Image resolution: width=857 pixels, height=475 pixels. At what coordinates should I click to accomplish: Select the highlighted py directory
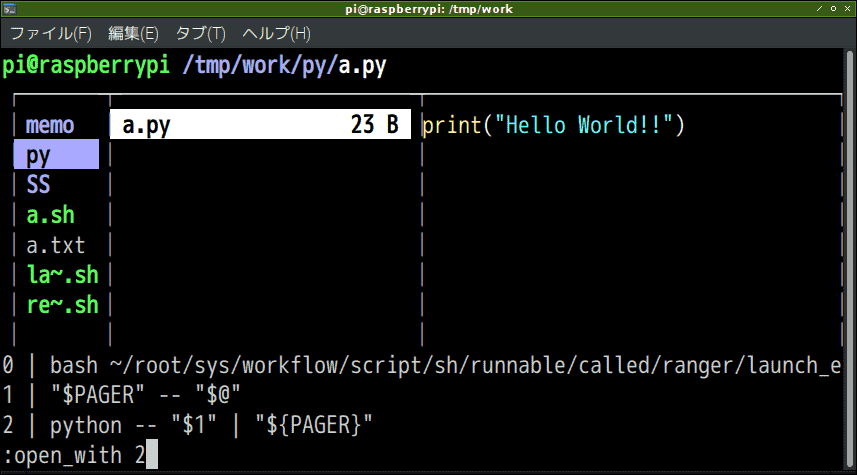coord(56,154)
